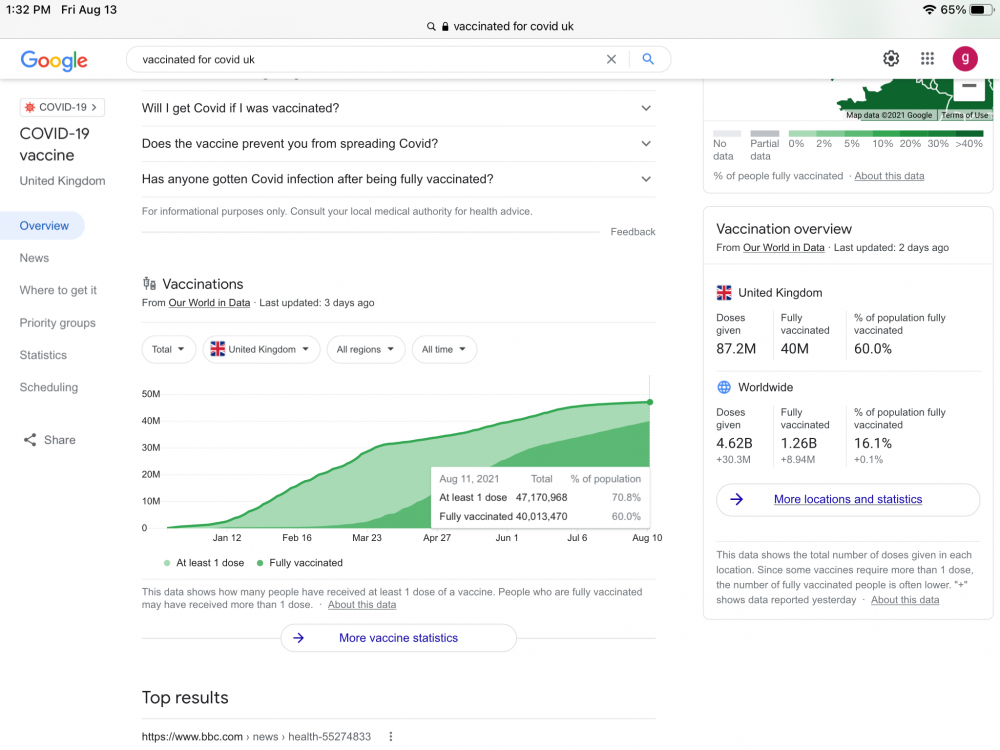Screen dimensions: 1000x750
Task: Click More locations and statistics link
Action: click(848, 499)
